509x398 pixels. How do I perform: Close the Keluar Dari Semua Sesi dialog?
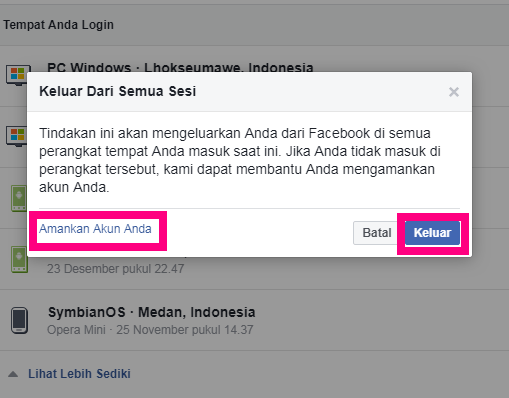tap(454, 92)
